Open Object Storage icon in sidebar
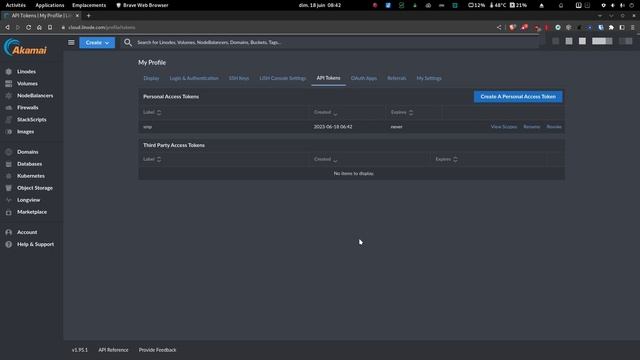This screenshot has width=640, height=360. click(x=9, y=188)
